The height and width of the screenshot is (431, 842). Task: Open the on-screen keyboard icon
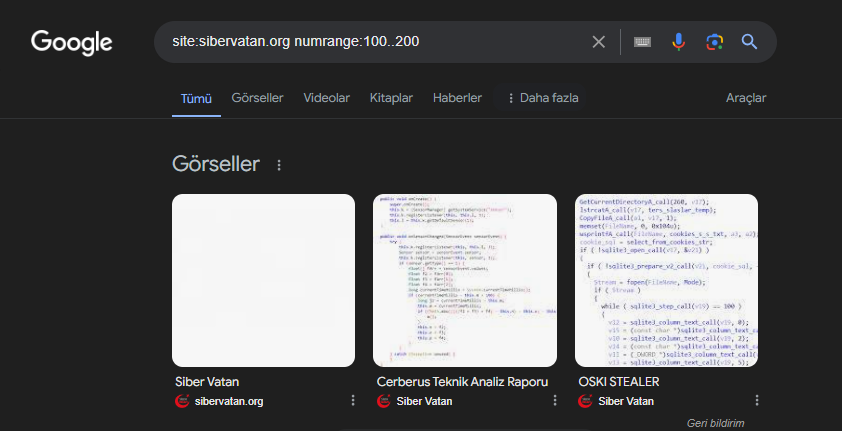coord(643,42)
